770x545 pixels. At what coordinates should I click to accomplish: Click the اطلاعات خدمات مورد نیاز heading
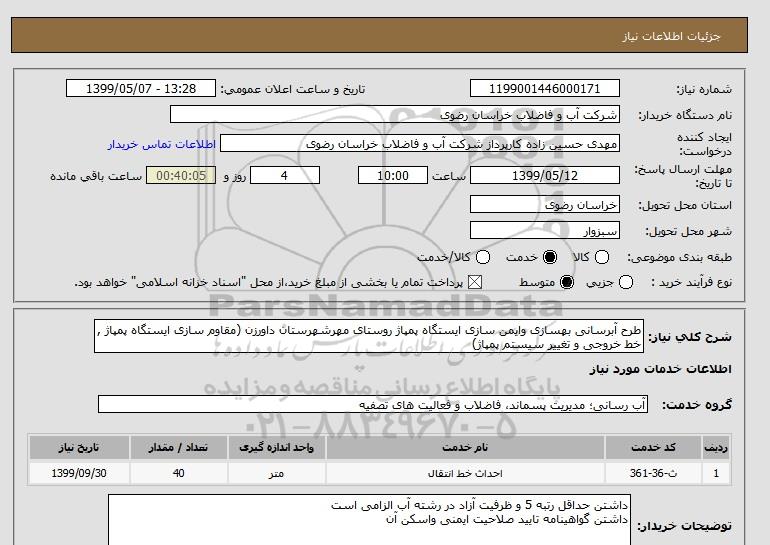click(660, 369)
